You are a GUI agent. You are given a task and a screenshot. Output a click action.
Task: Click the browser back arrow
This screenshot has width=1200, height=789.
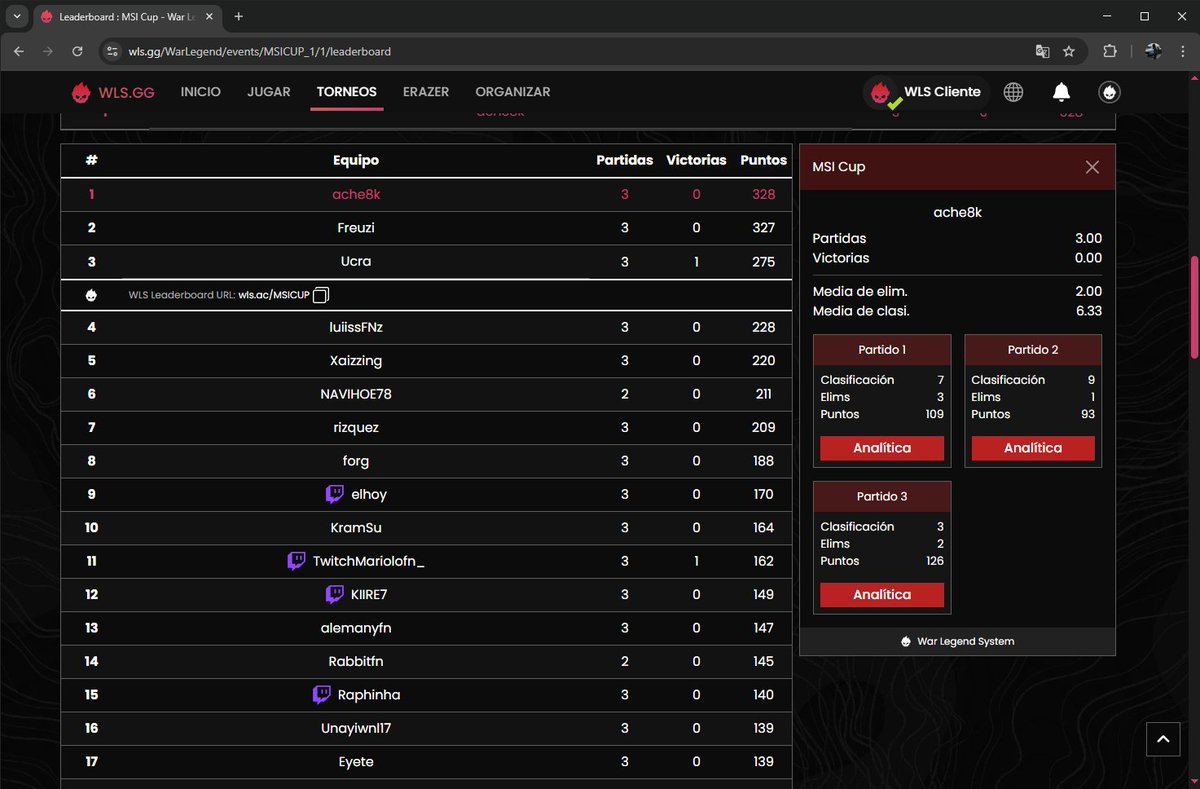19,51
